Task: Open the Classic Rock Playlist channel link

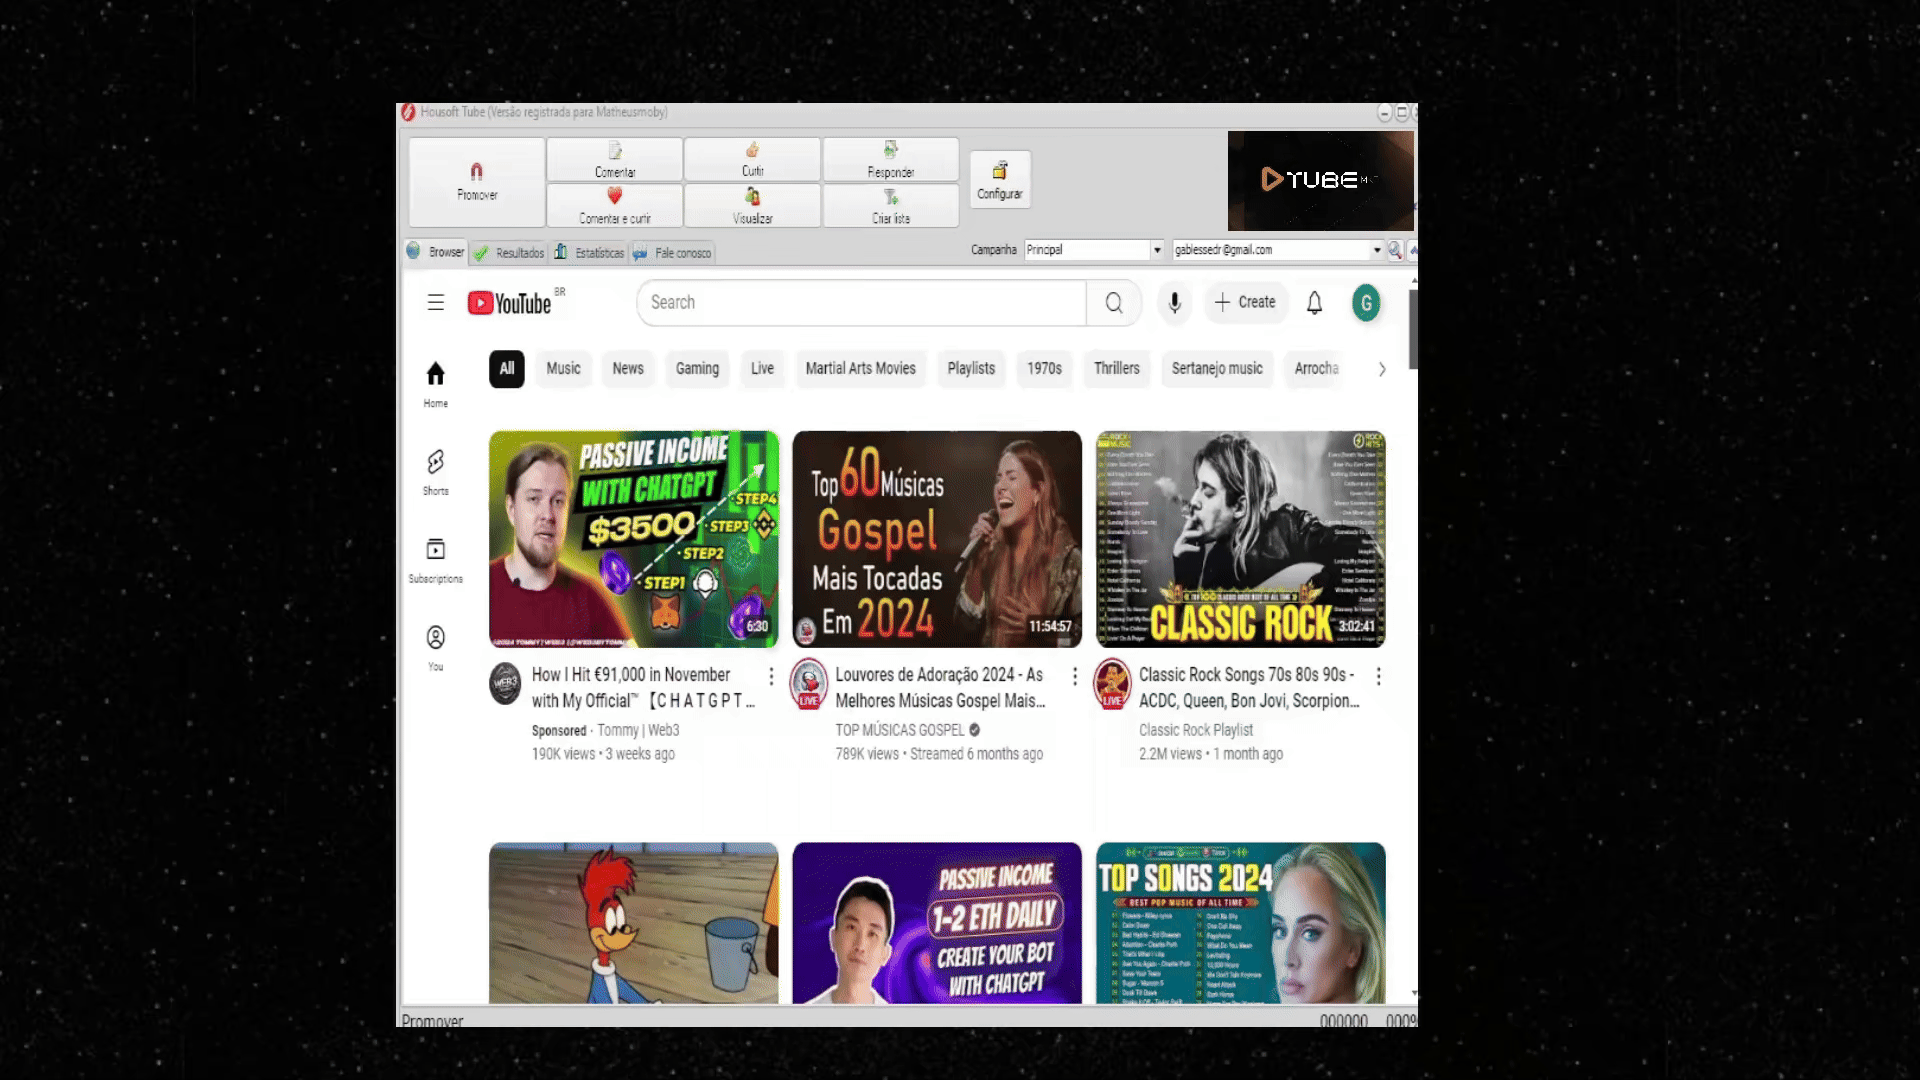Action: coord(1196,730)
